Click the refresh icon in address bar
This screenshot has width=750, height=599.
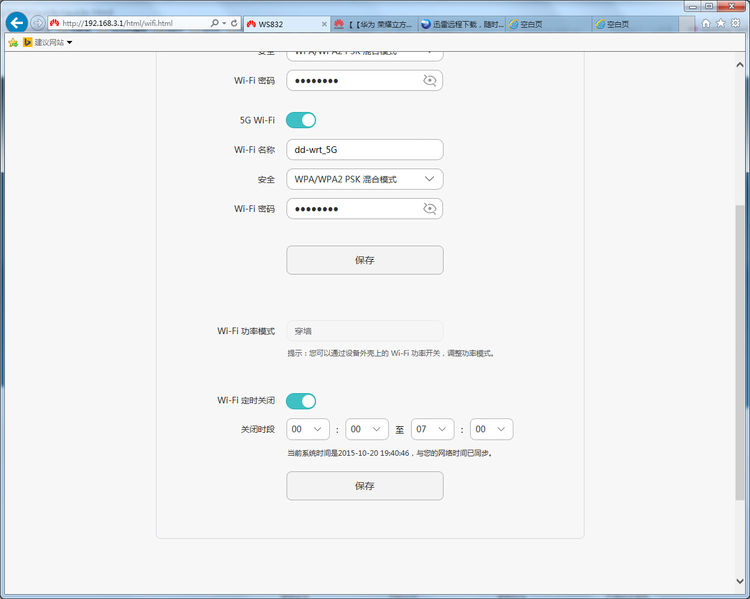(233, 23)
